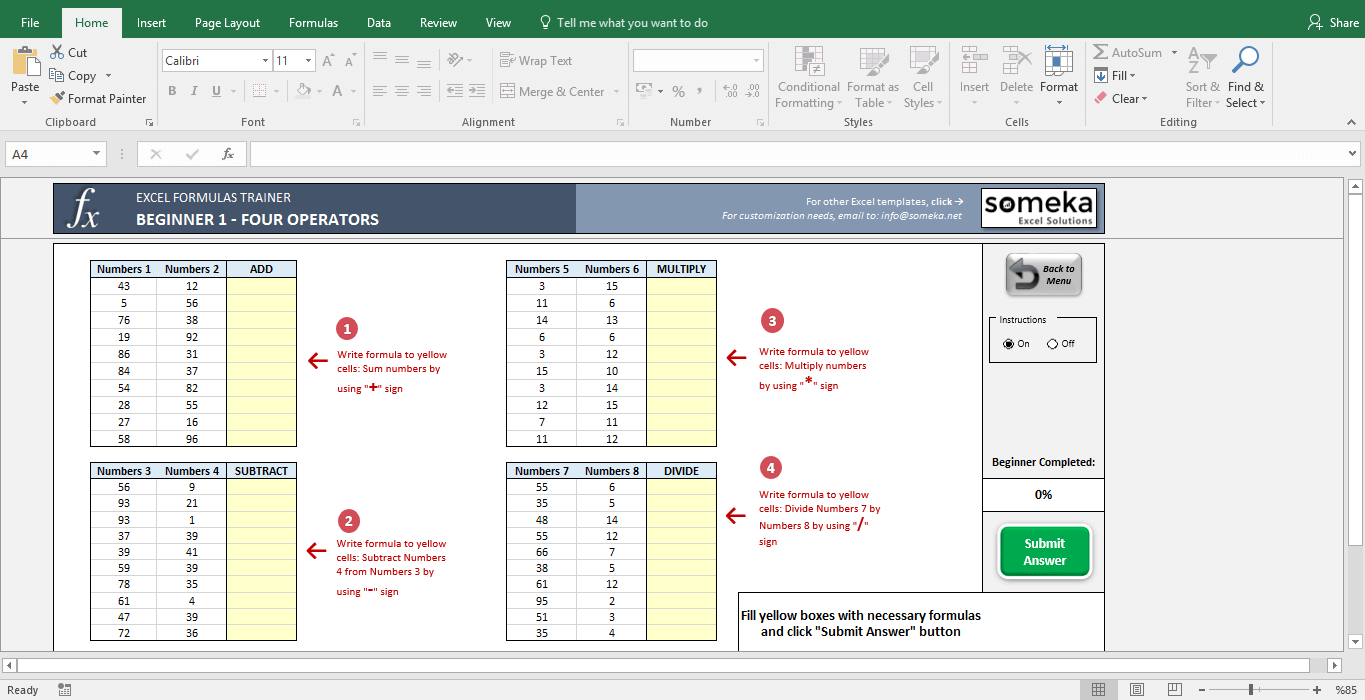Expand the formula bar chevron
The height and width of the screenshot is (700, 1365).
(x=1353, y=154)
